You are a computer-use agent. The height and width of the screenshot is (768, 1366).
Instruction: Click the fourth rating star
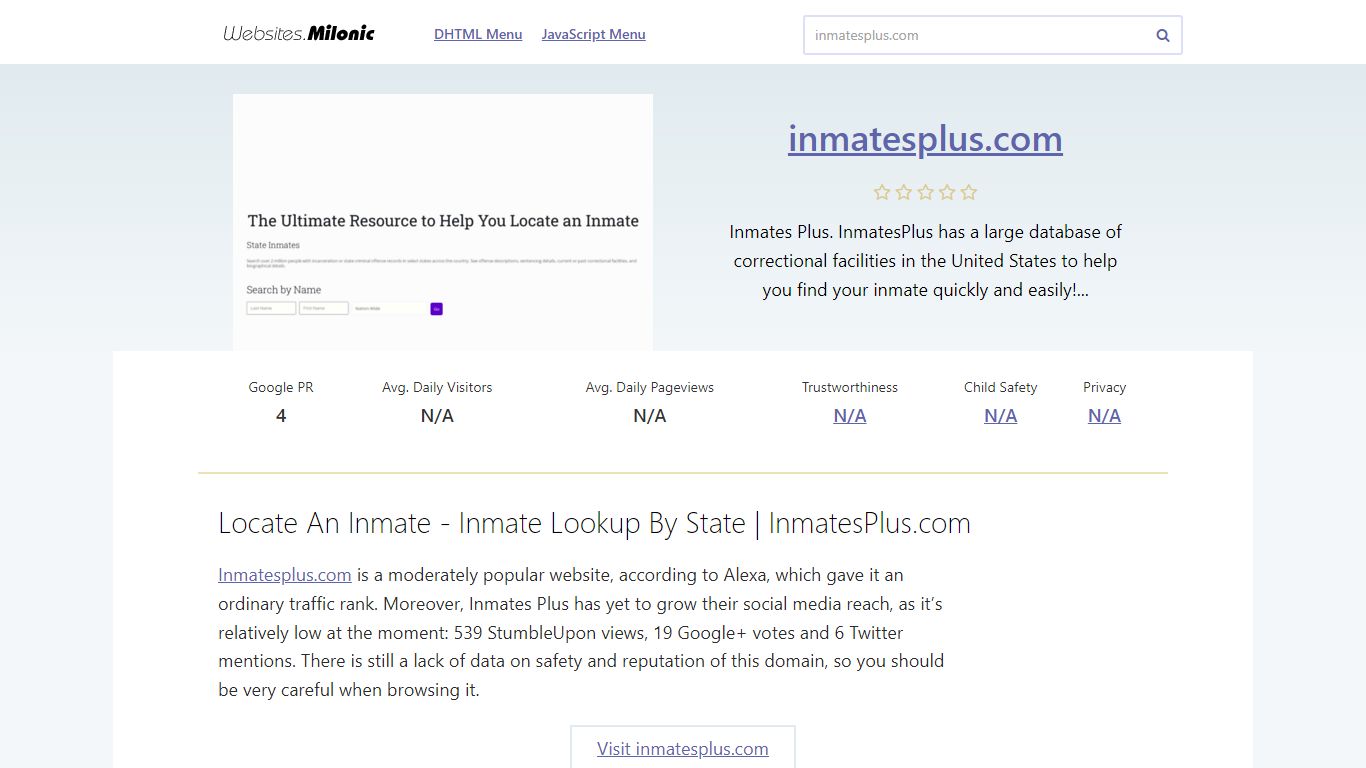947,192
